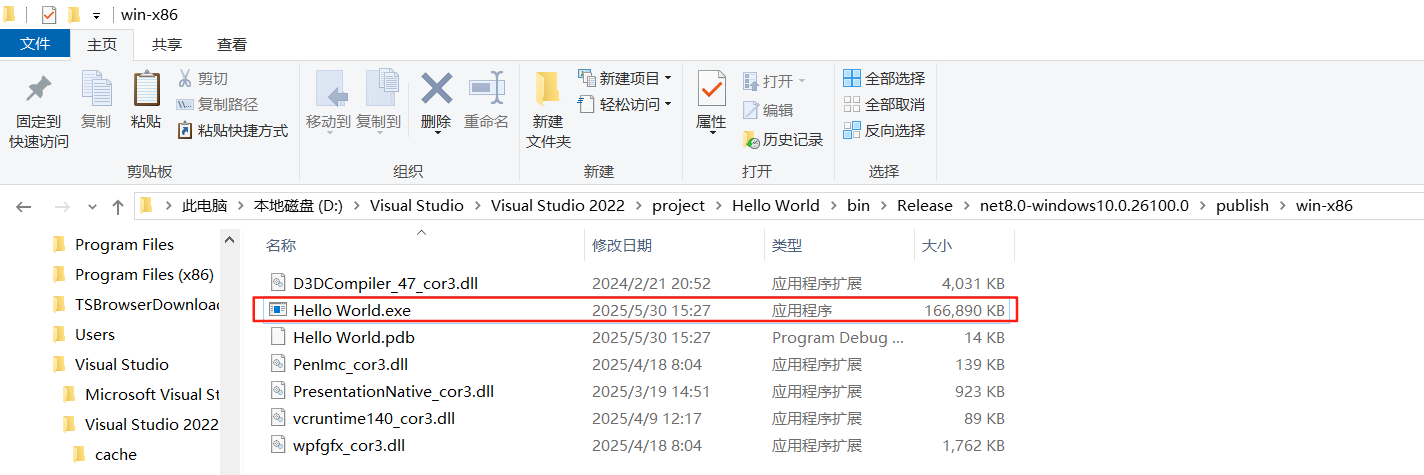Navigate to Hello World breadcrumb
The height and width of the screenshot is (475, 1424).
pos(776,206)
